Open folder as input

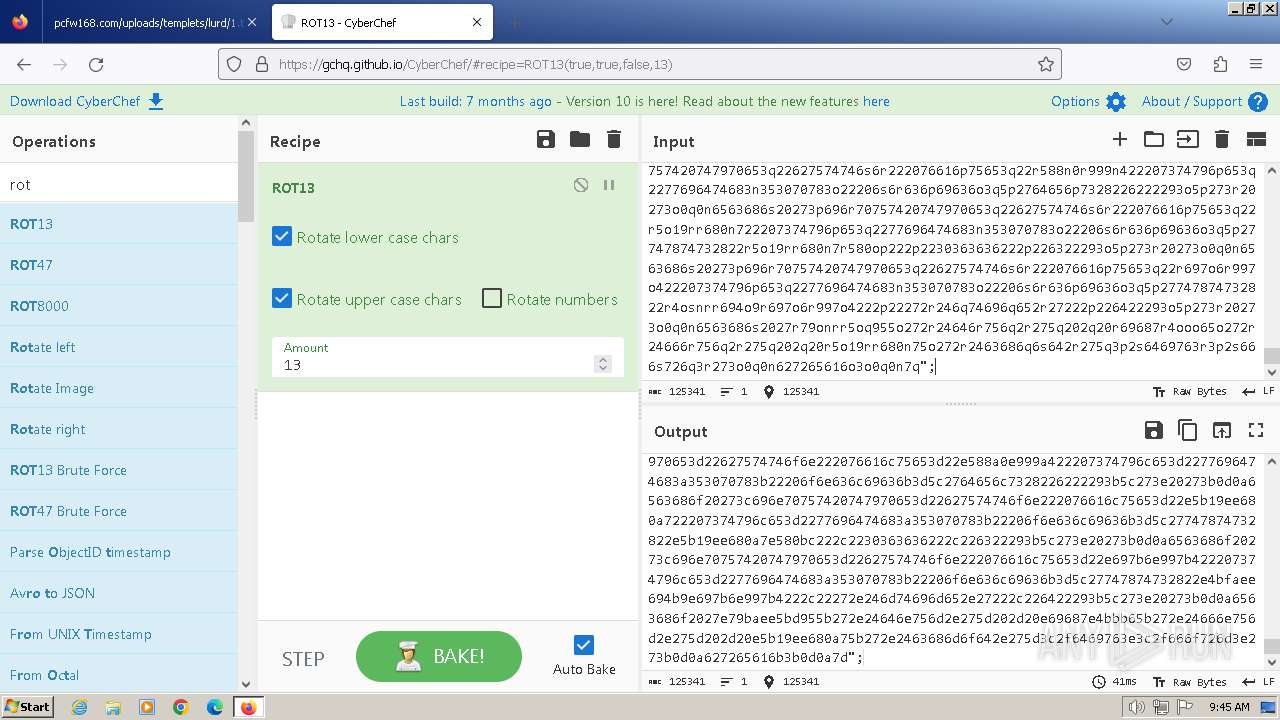click(x=1154, y=140)
